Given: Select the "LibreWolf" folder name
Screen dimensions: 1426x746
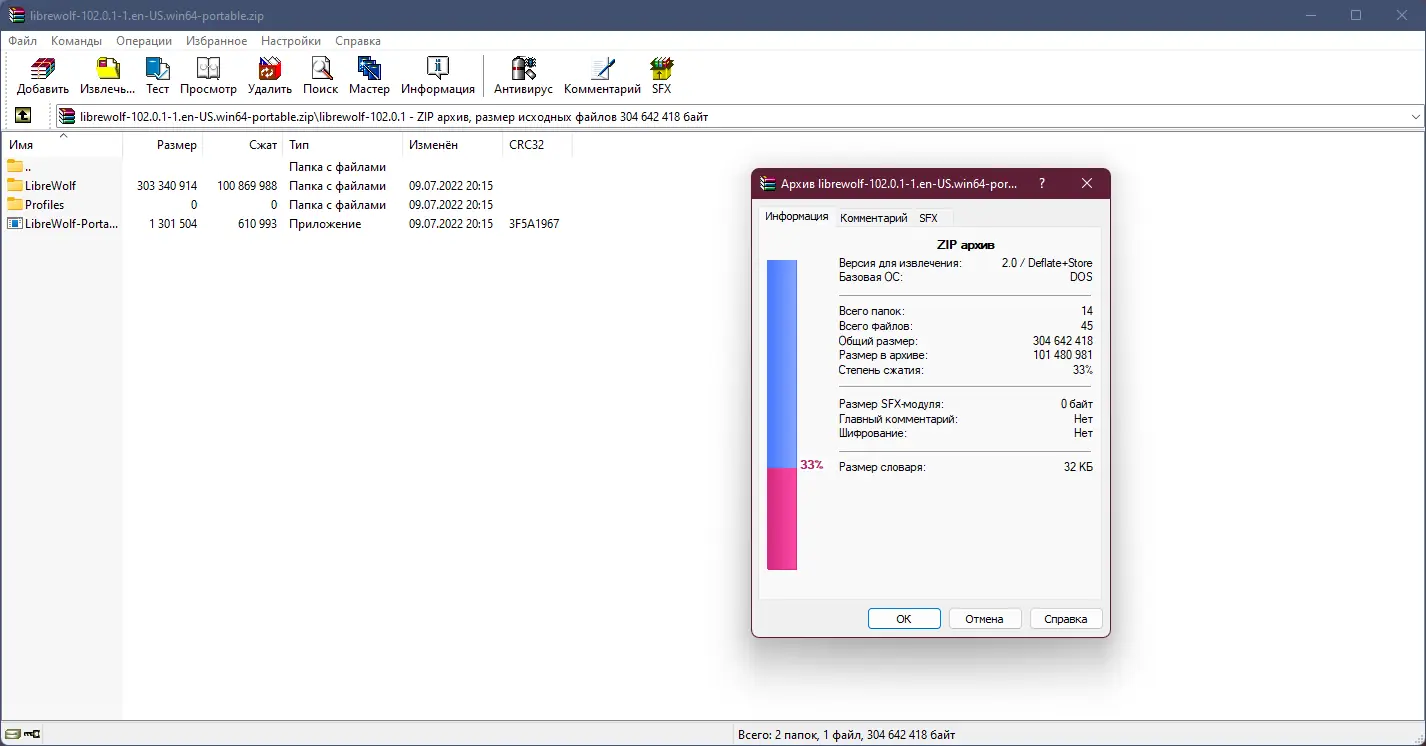Looking at the screenshot, I should pyautogui.click(x=50, y=186).
